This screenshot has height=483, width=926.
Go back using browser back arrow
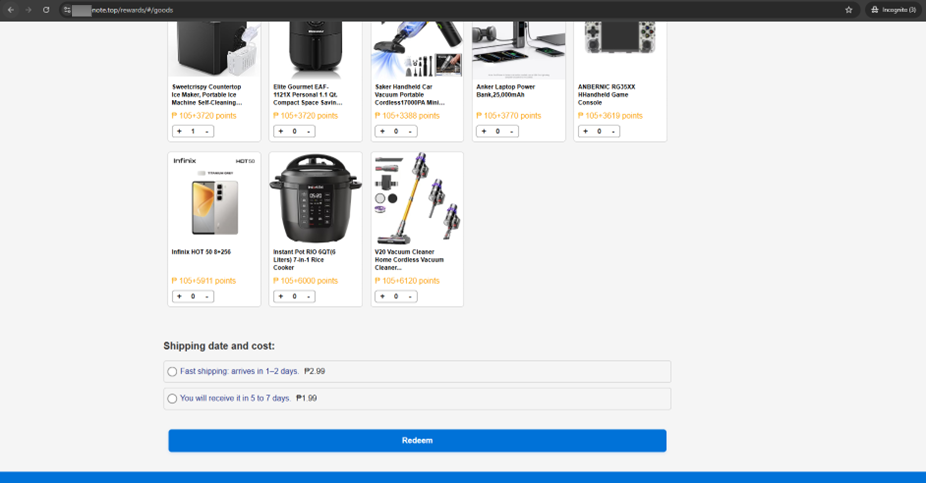click(11, 10)
